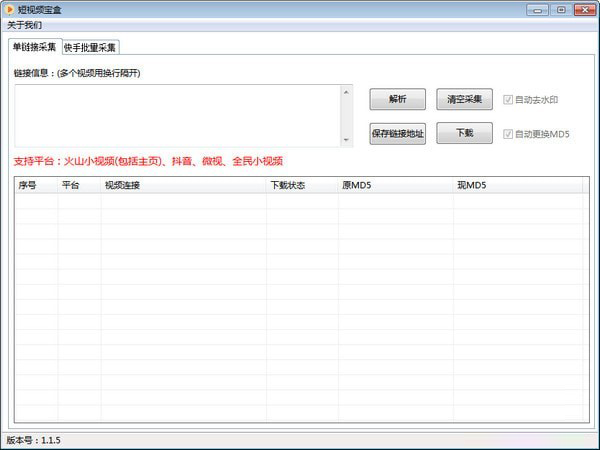Click the 保存链接地址 button
600x450 pixels.
point(397,134)
